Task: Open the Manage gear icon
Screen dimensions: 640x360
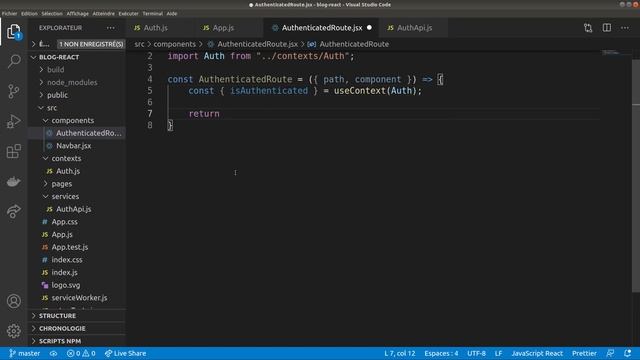Action: (13, 331)
